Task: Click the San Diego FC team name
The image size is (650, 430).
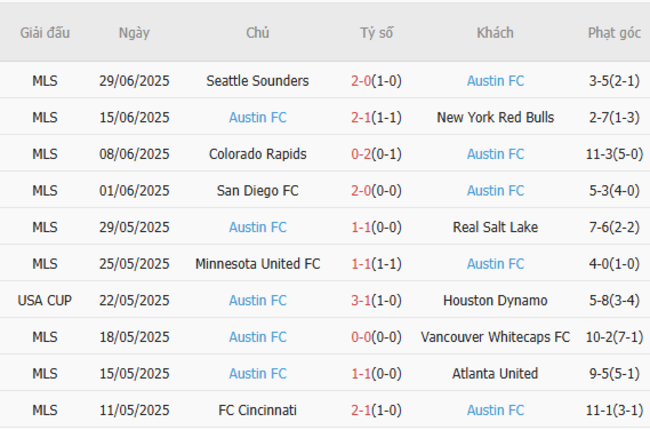Action: click(x=257, y=191)
